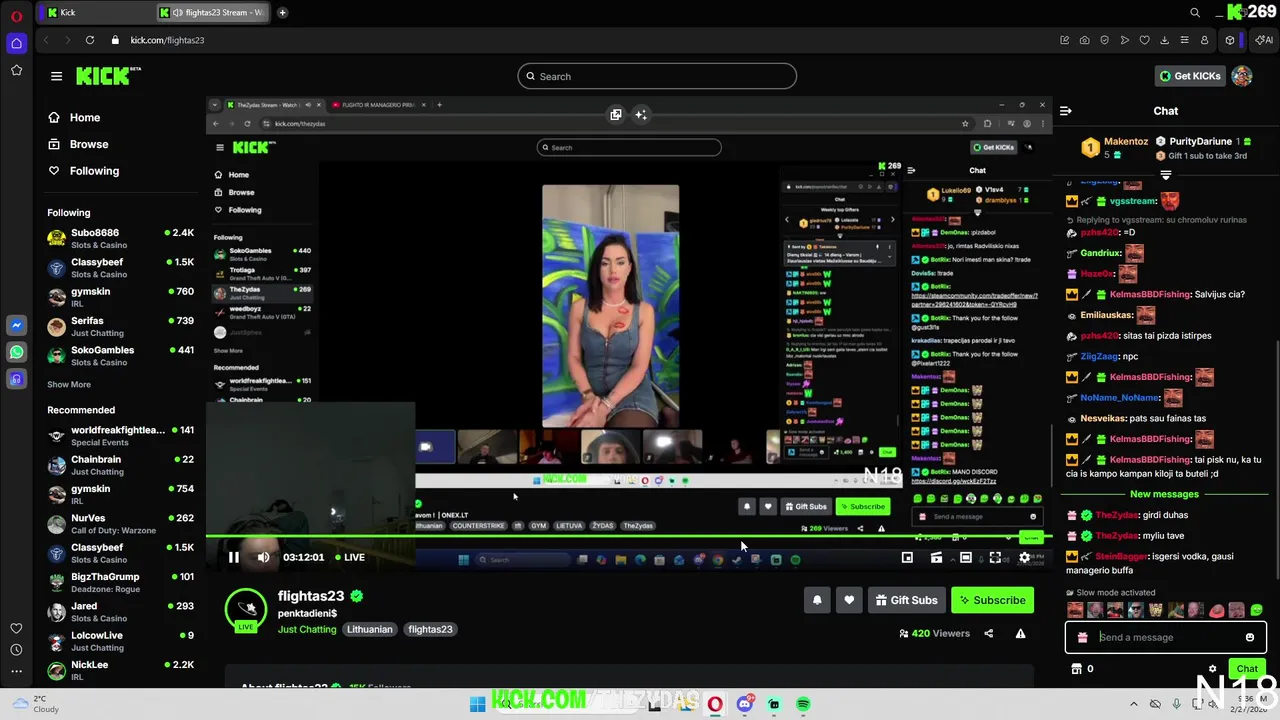Open WhatsApp in Opera sidebar
Image resolution: width=1280 pixels, height=720 pixels.
(16, 352)
